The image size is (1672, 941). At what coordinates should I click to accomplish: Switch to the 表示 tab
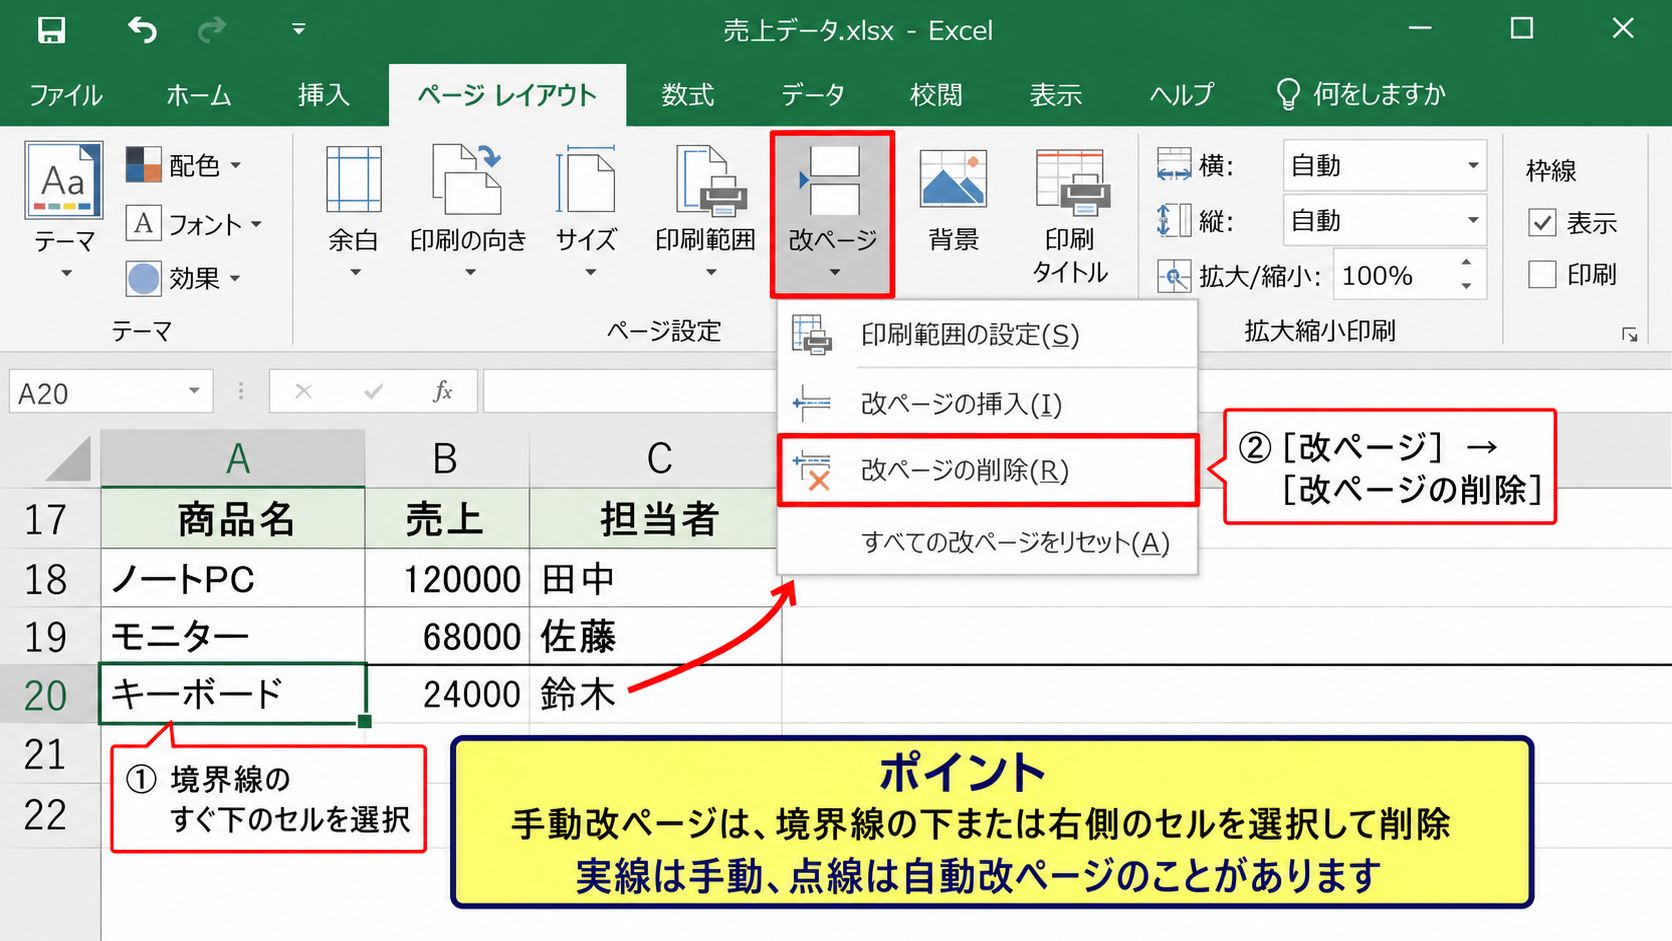(x=1056, y=95)
